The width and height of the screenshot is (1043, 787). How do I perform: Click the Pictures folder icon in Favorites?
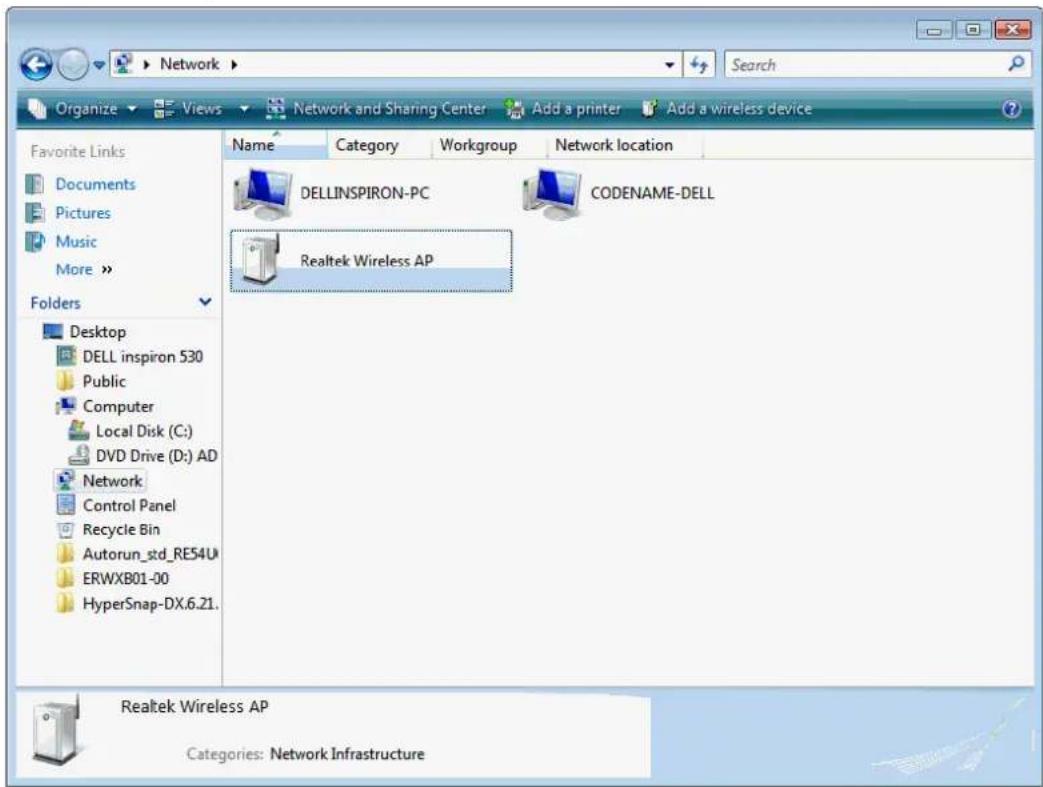pos(35,213)
